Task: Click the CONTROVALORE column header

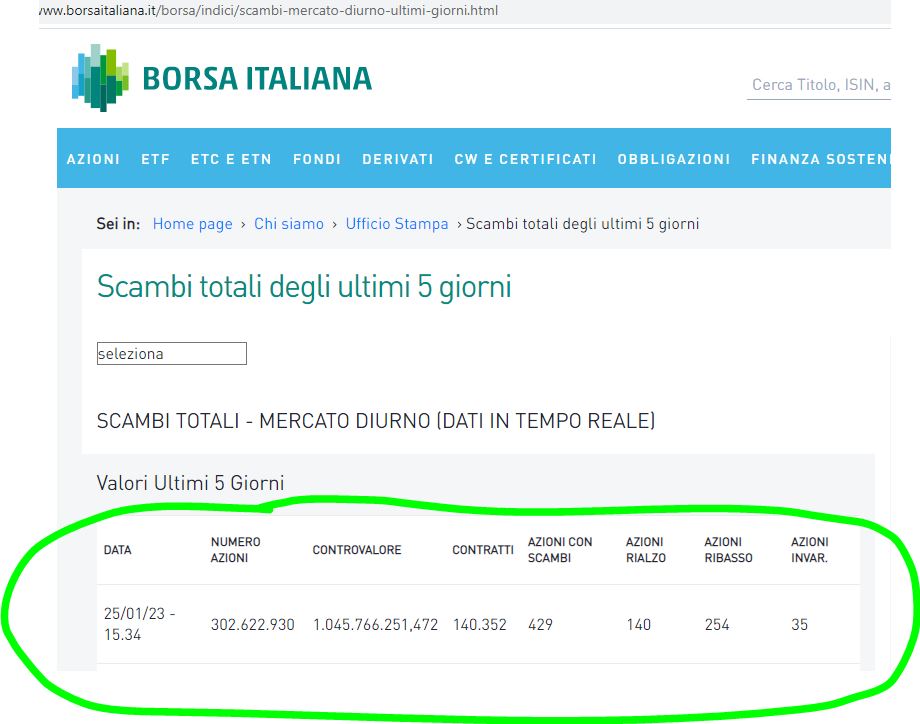Action: (357, 550)
